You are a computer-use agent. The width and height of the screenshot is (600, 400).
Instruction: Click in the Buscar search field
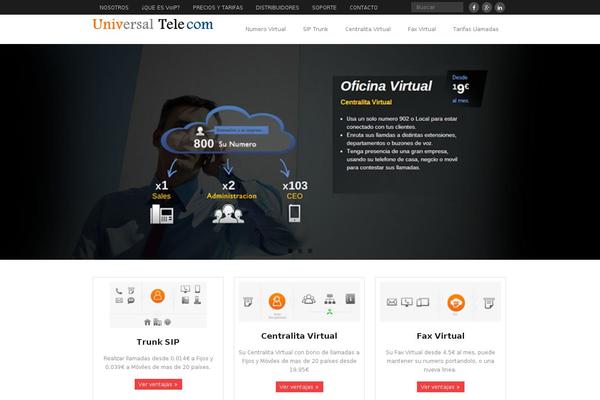click(437, 7)
